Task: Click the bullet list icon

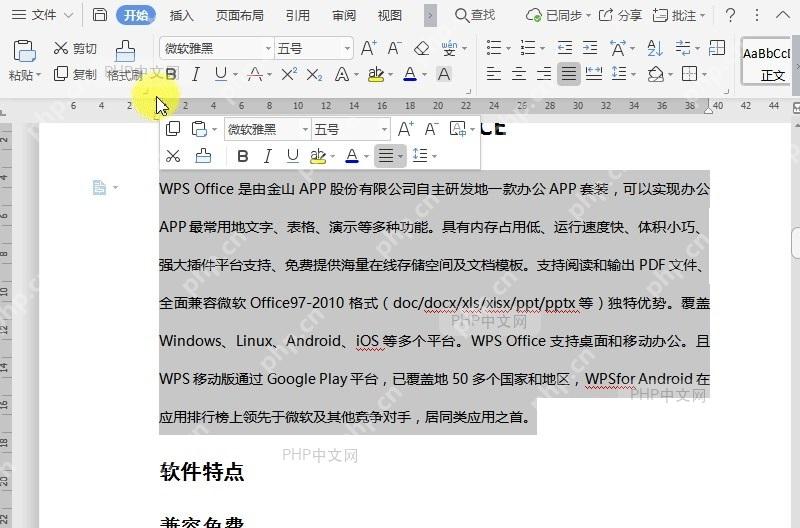Action: [x=494, y=48]
